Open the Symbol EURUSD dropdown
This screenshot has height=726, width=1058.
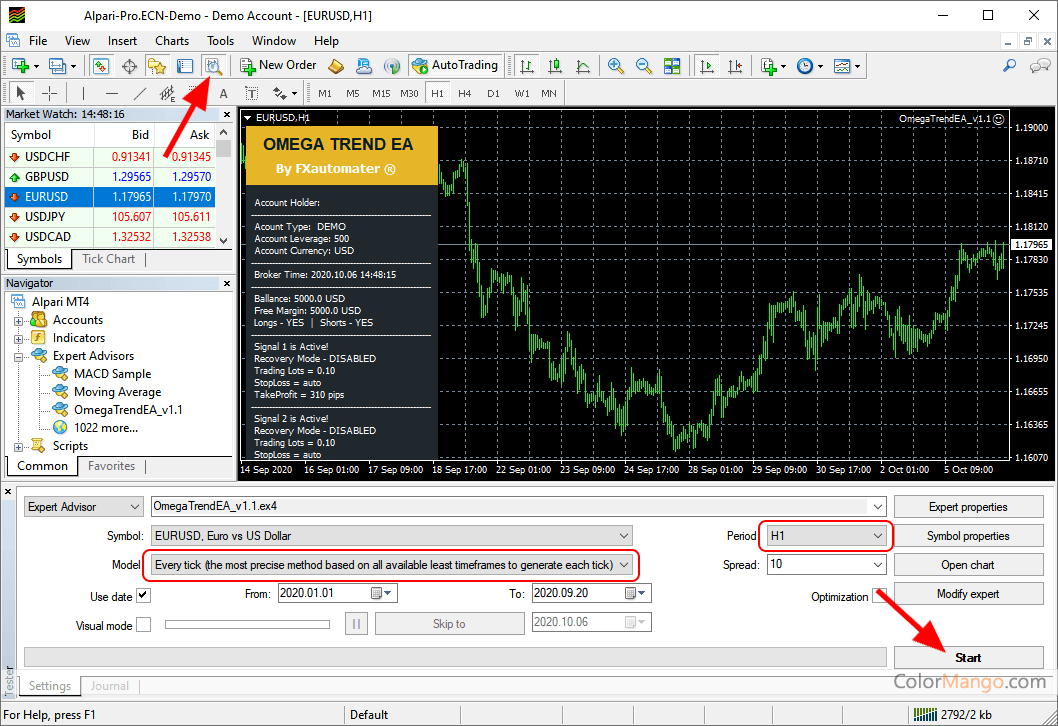pos(392,536)
